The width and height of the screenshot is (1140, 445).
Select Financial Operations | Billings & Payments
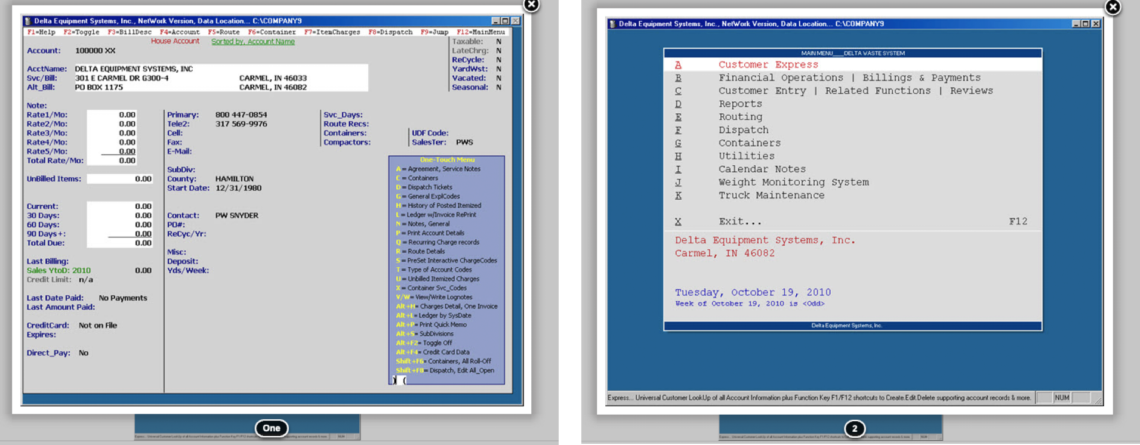(849, 78)
